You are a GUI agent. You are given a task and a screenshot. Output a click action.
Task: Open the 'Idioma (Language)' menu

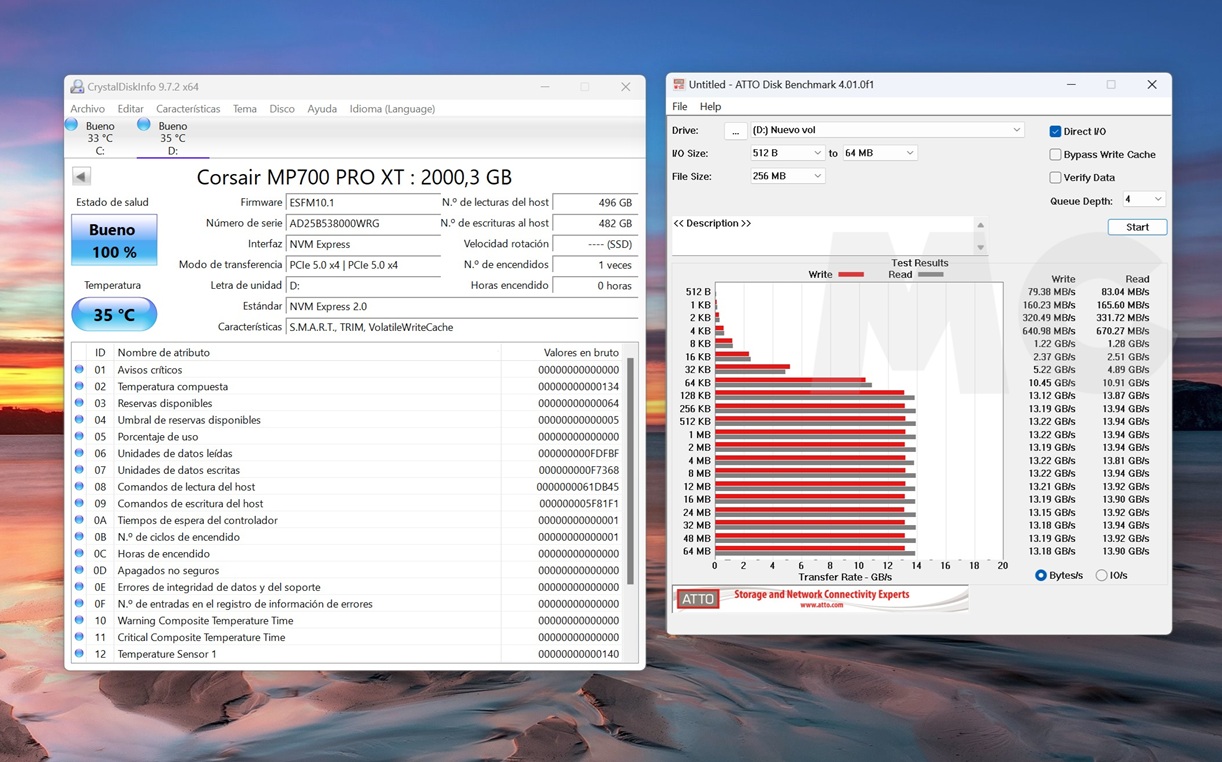pos(392,108)
